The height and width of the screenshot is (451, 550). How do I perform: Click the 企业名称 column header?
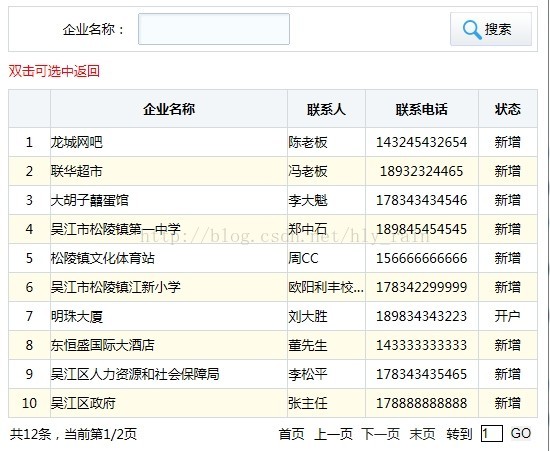click(x=169, y=109)
